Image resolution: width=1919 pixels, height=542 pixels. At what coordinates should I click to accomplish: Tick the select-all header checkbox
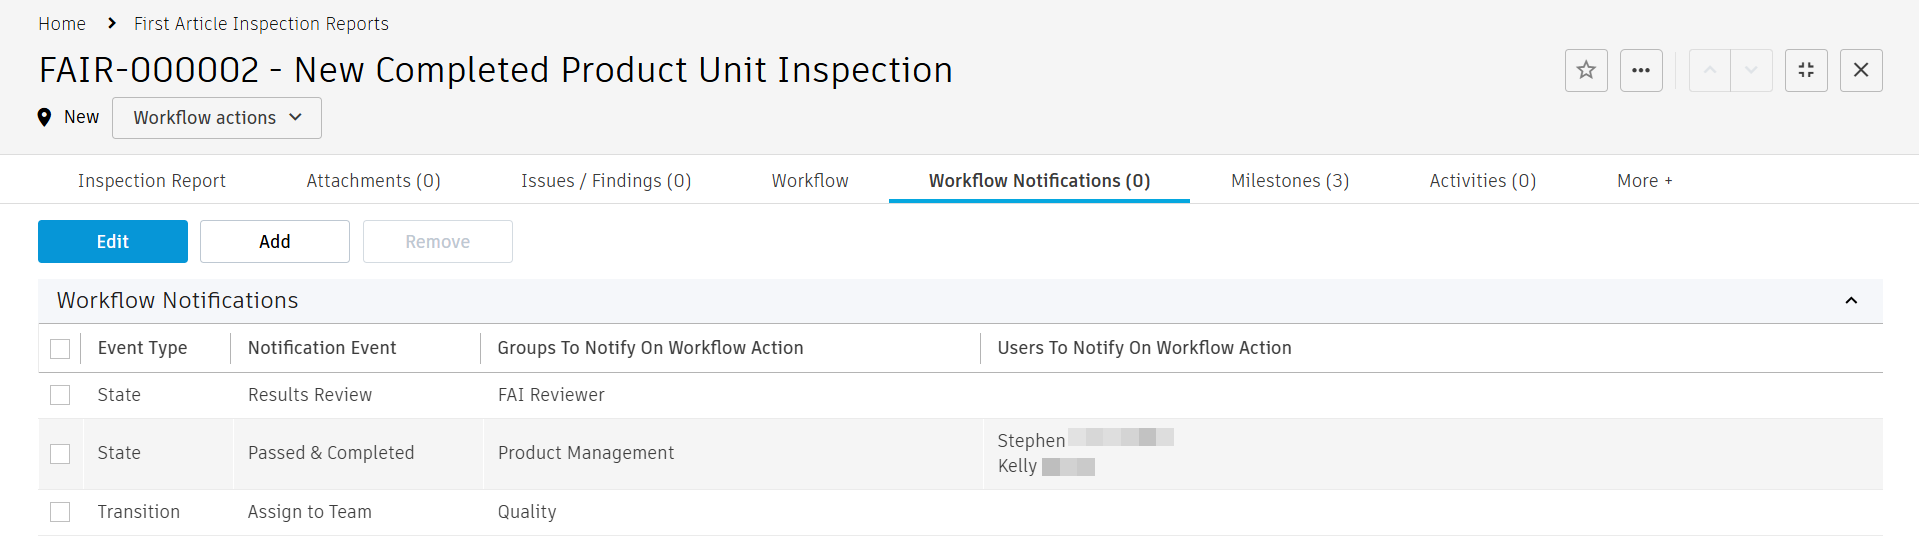(x=60, y=348)
